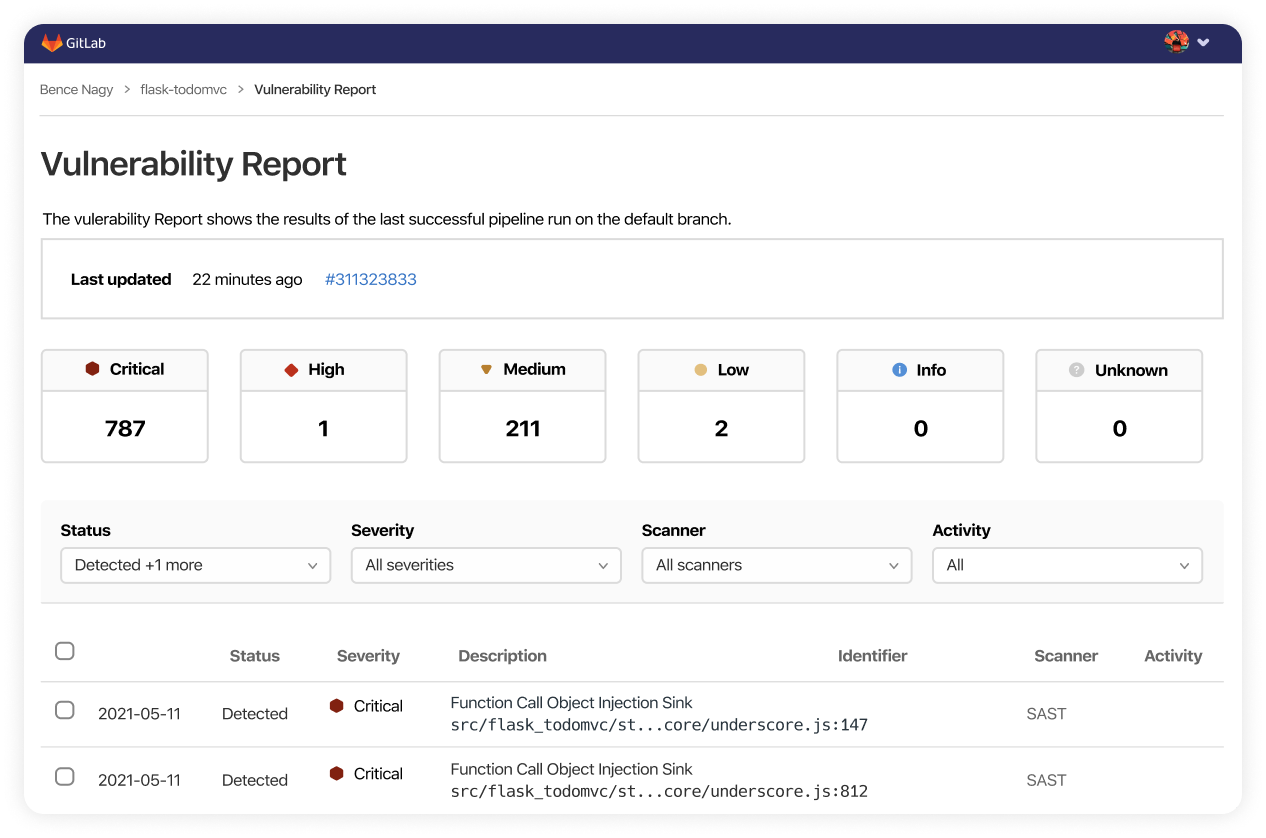The height and width of the screenshot is (838, 1266).
Task: Click the High diamond severity icon
Action: coord(291,370)
